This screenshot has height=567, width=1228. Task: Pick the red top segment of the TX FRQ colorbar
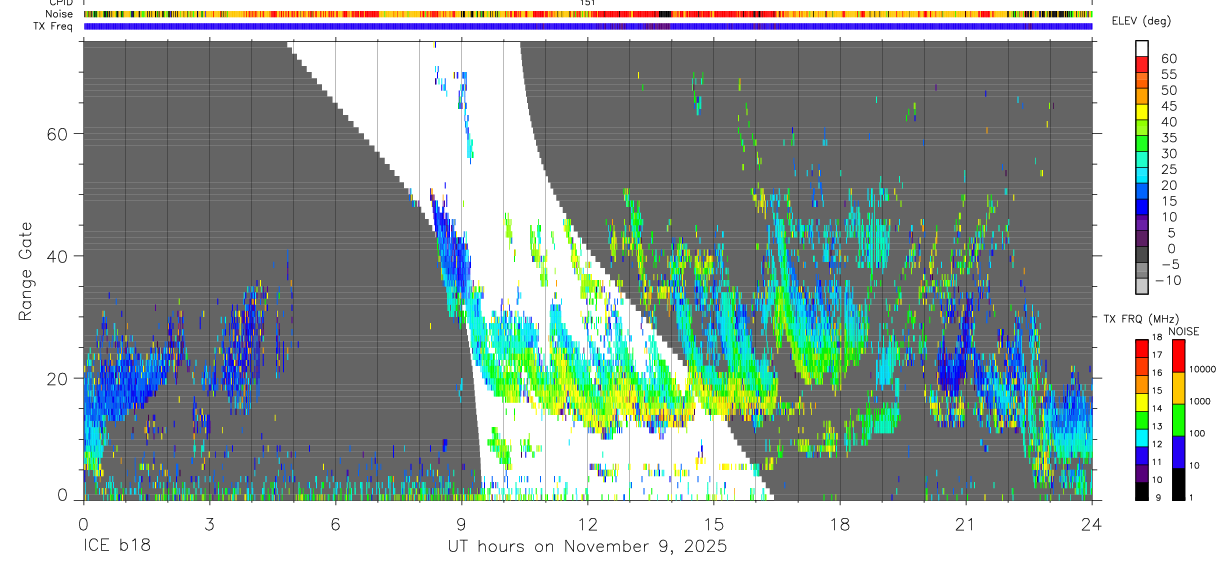pos(1142,349)
